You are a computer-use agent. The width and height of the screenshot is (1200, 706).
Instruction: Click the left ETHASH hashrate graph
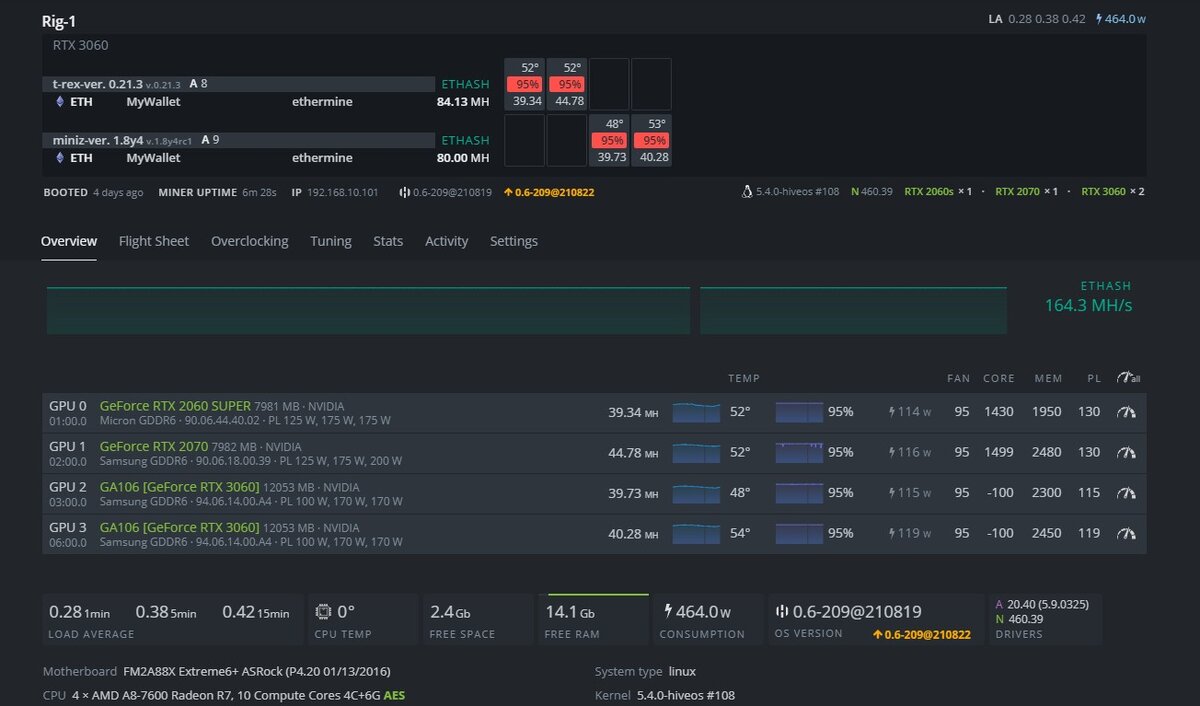(368, 311)
